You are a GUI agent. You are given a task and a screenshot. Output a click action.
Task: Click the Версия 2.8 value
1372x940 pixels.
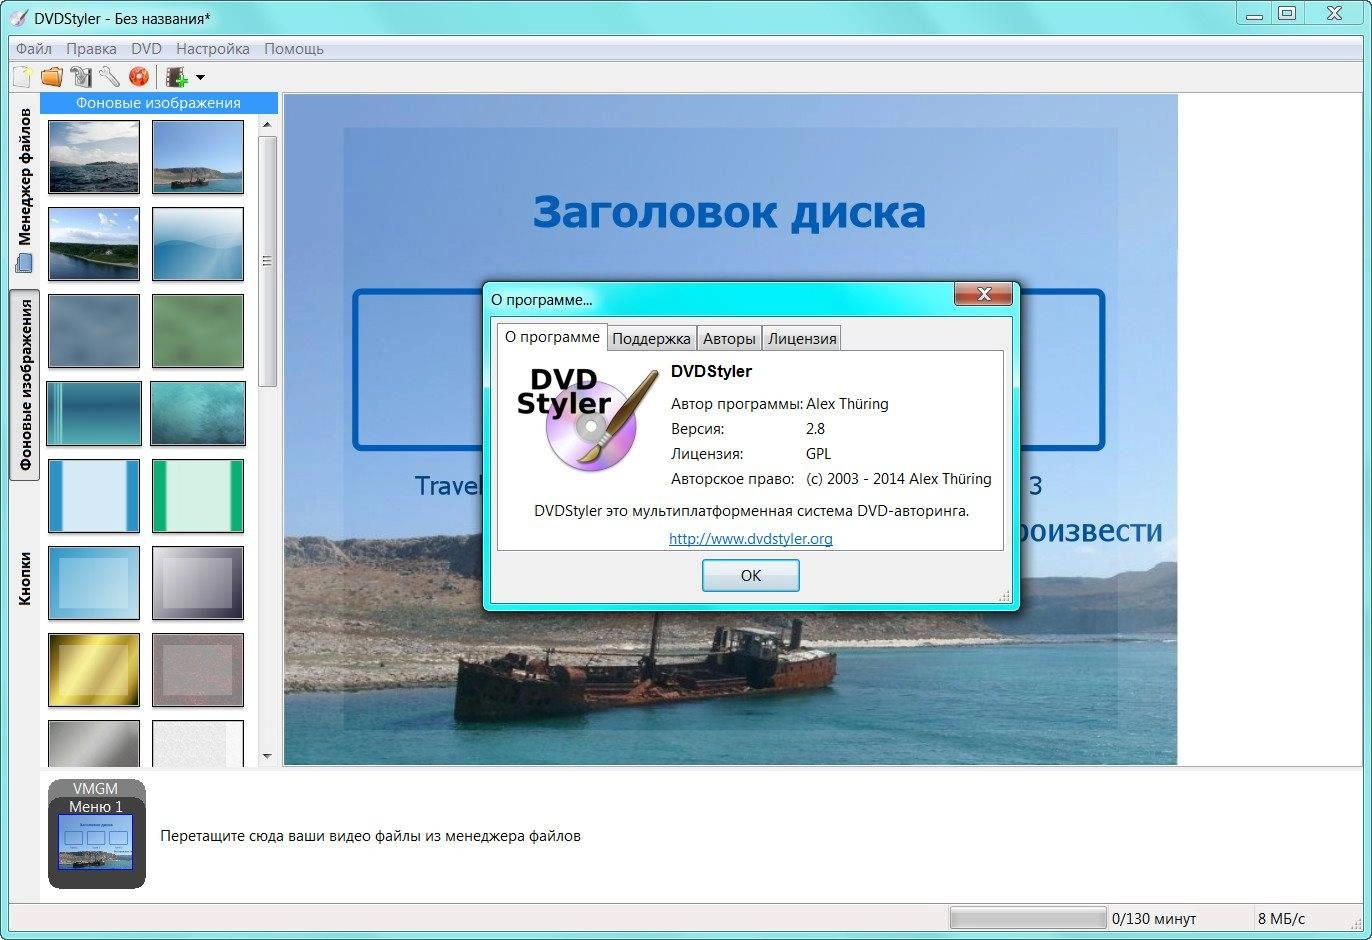(816, 428)
